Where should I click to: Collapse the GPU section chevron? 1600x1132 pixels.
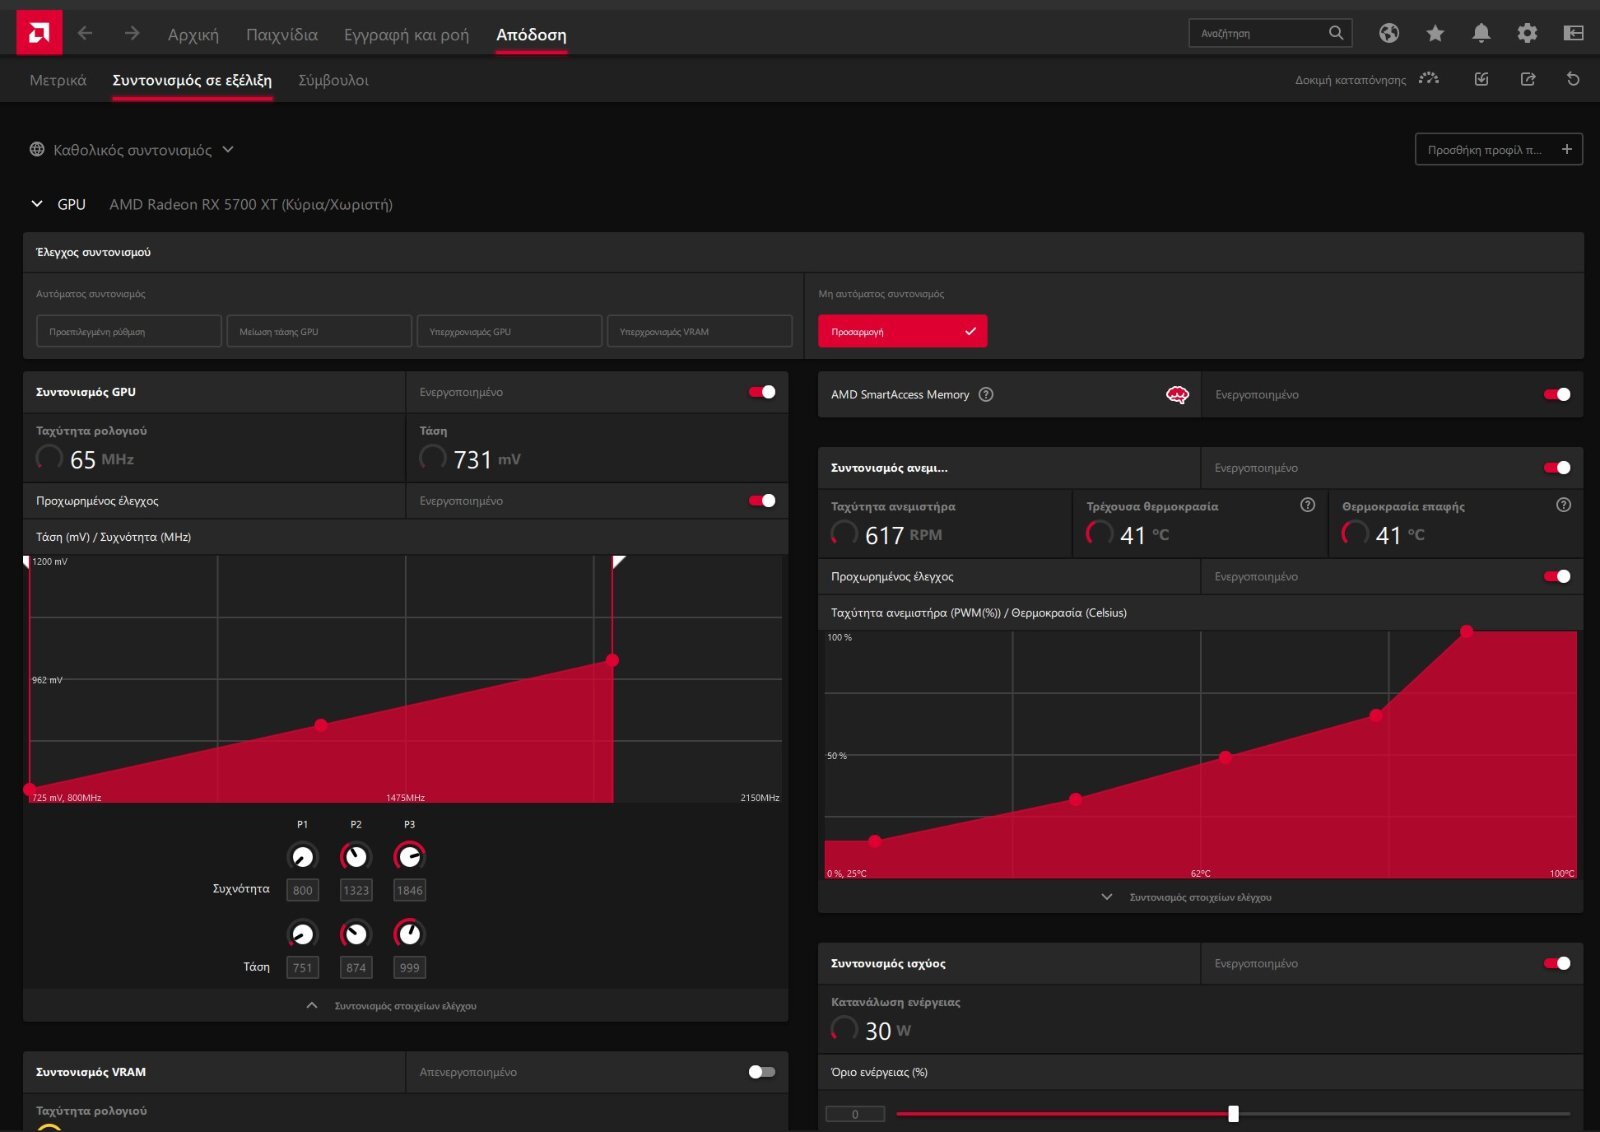[37, 204]
